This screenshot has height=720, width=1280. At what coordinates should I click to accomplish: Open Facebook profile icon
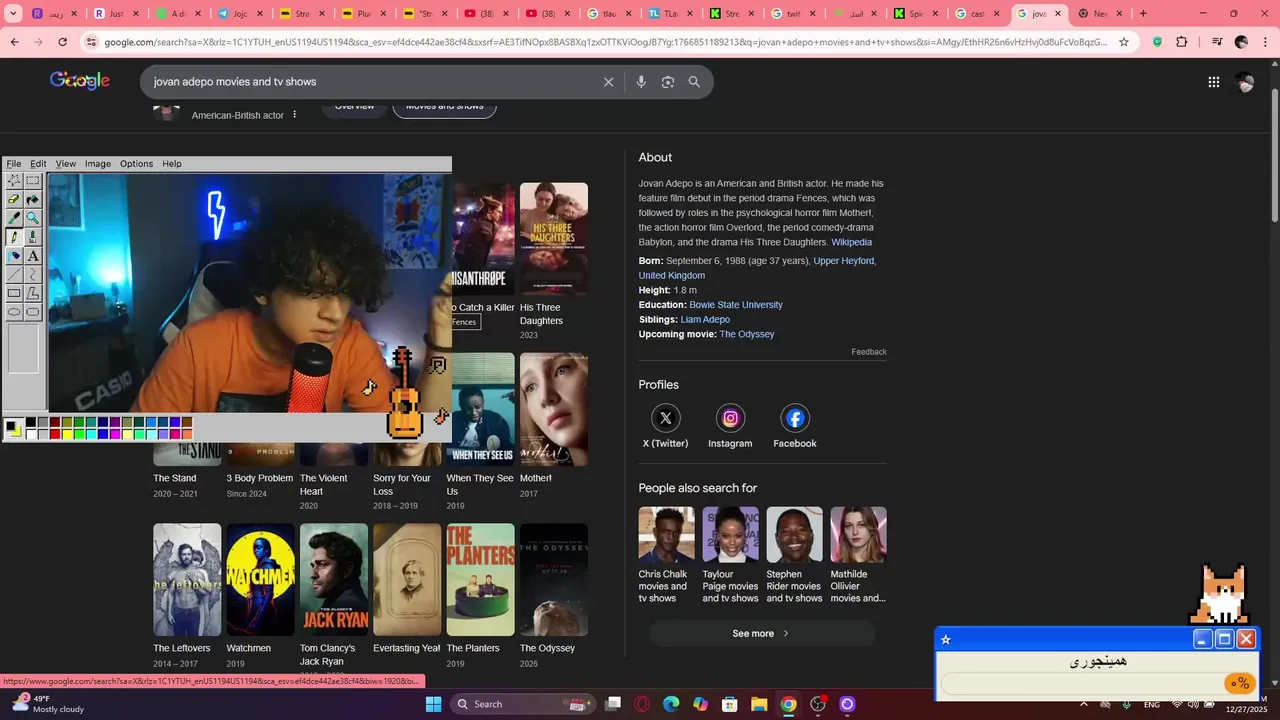coord(795,418)
